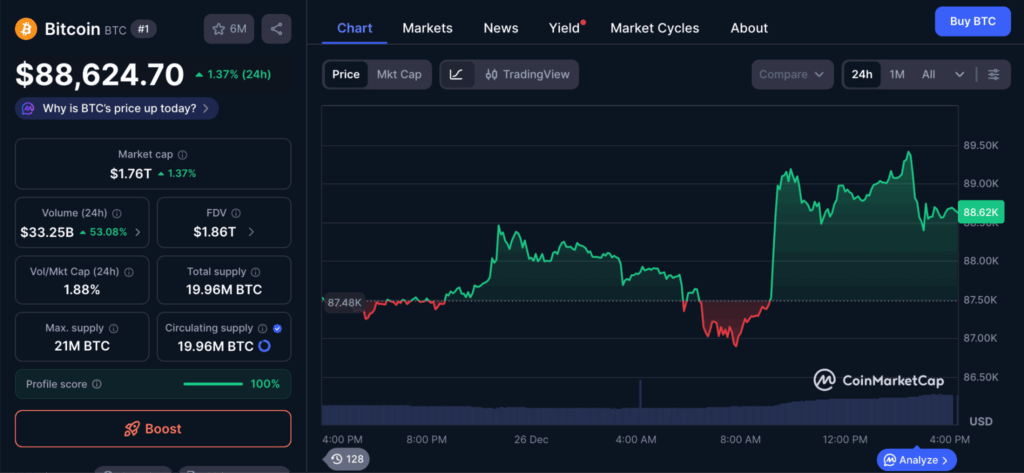Click the Circulating supply verified badge
The height and width of the screenshot is (473, 1024).
point(277,328)
